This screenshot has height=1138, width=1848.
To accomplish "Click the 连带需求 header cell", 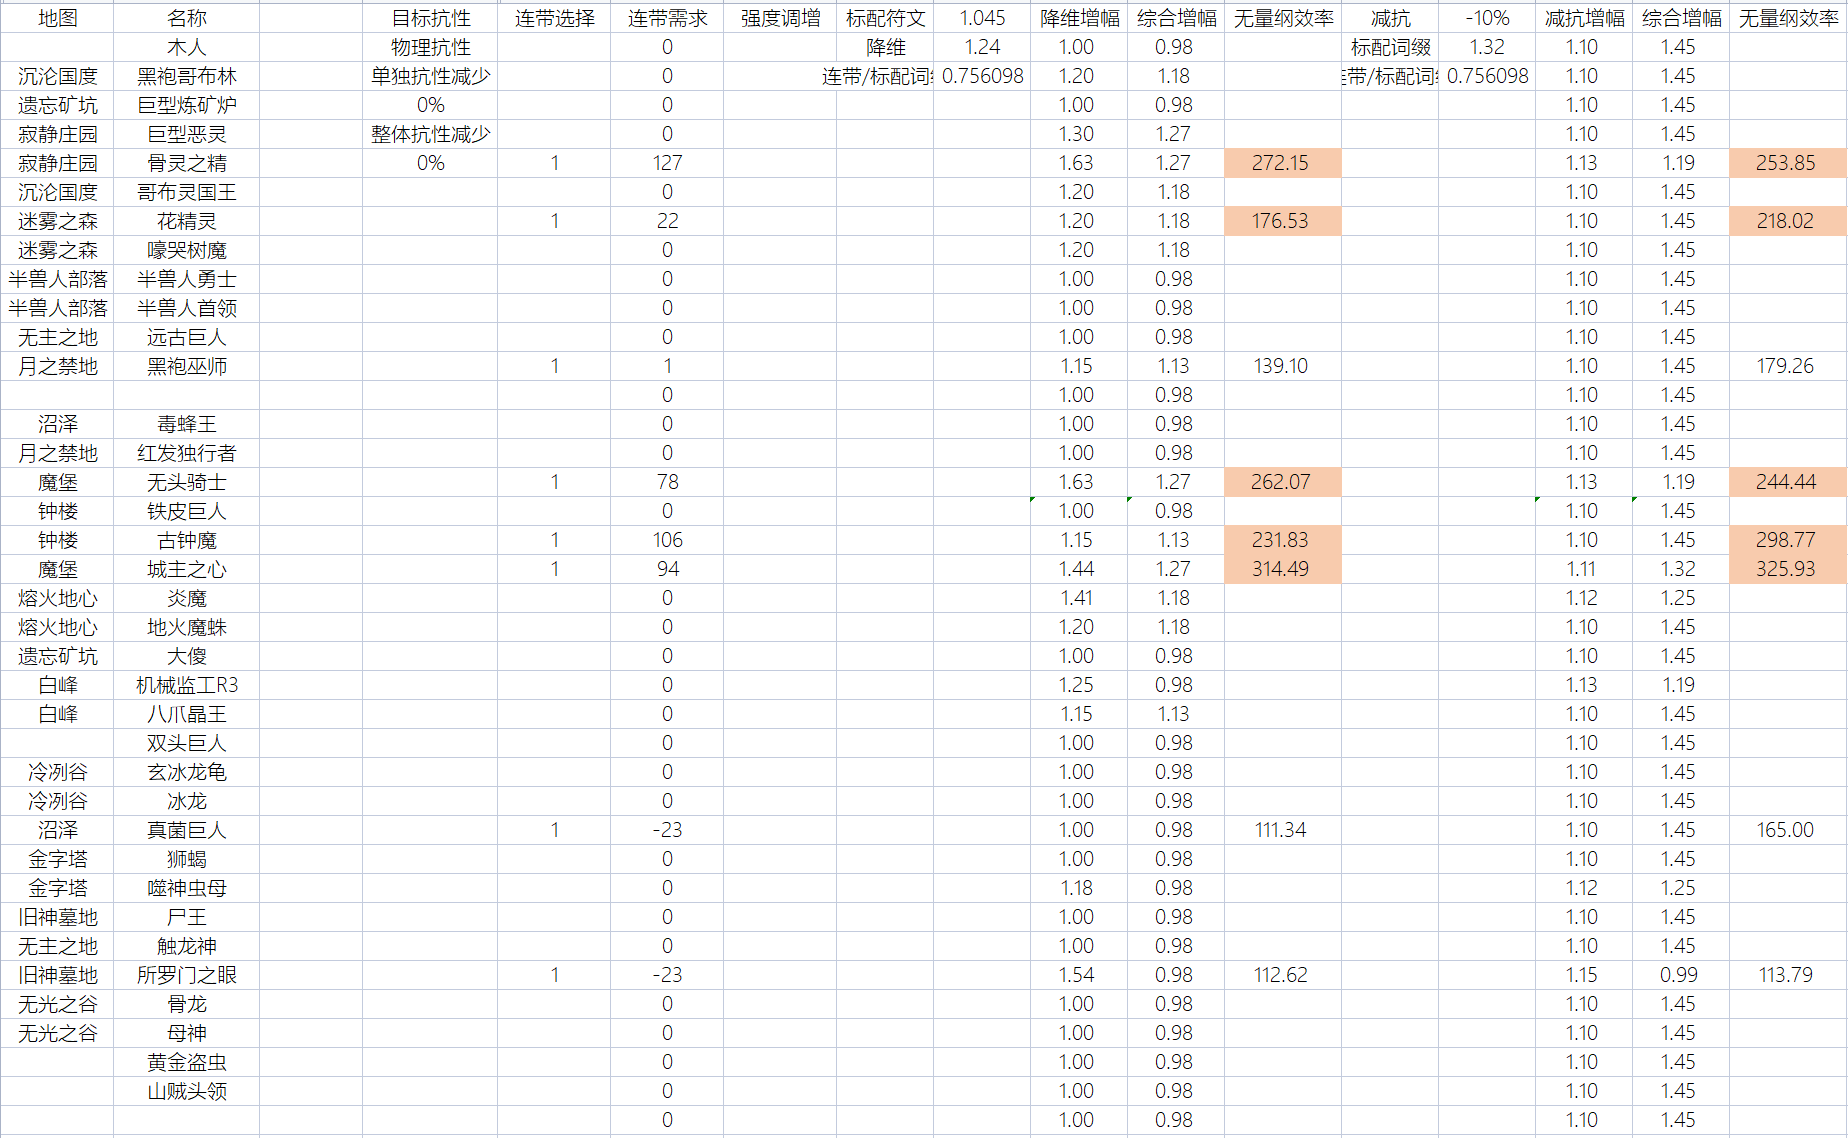I will [667, 18].
